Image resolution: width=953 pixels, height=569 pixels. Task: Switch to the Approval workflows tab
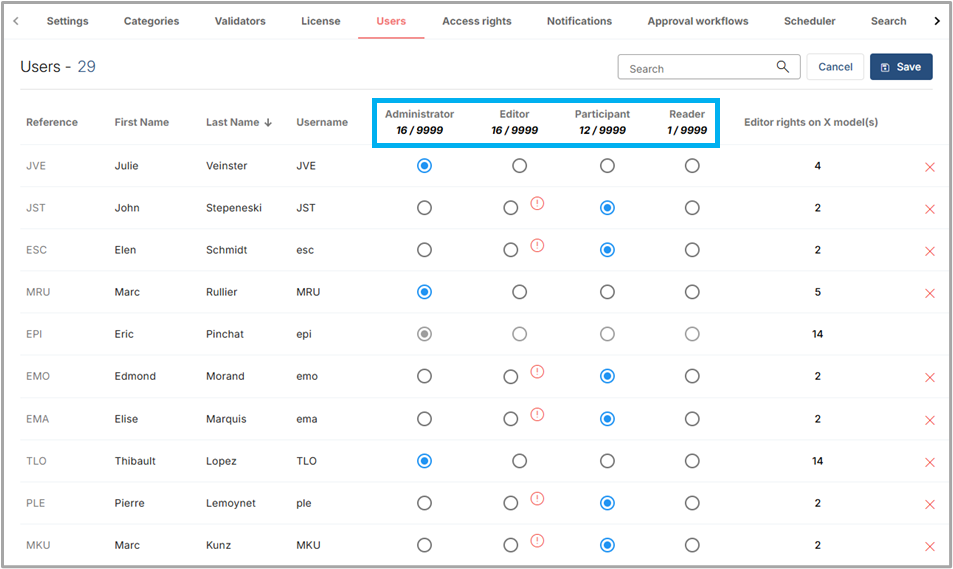pos(698,21)
